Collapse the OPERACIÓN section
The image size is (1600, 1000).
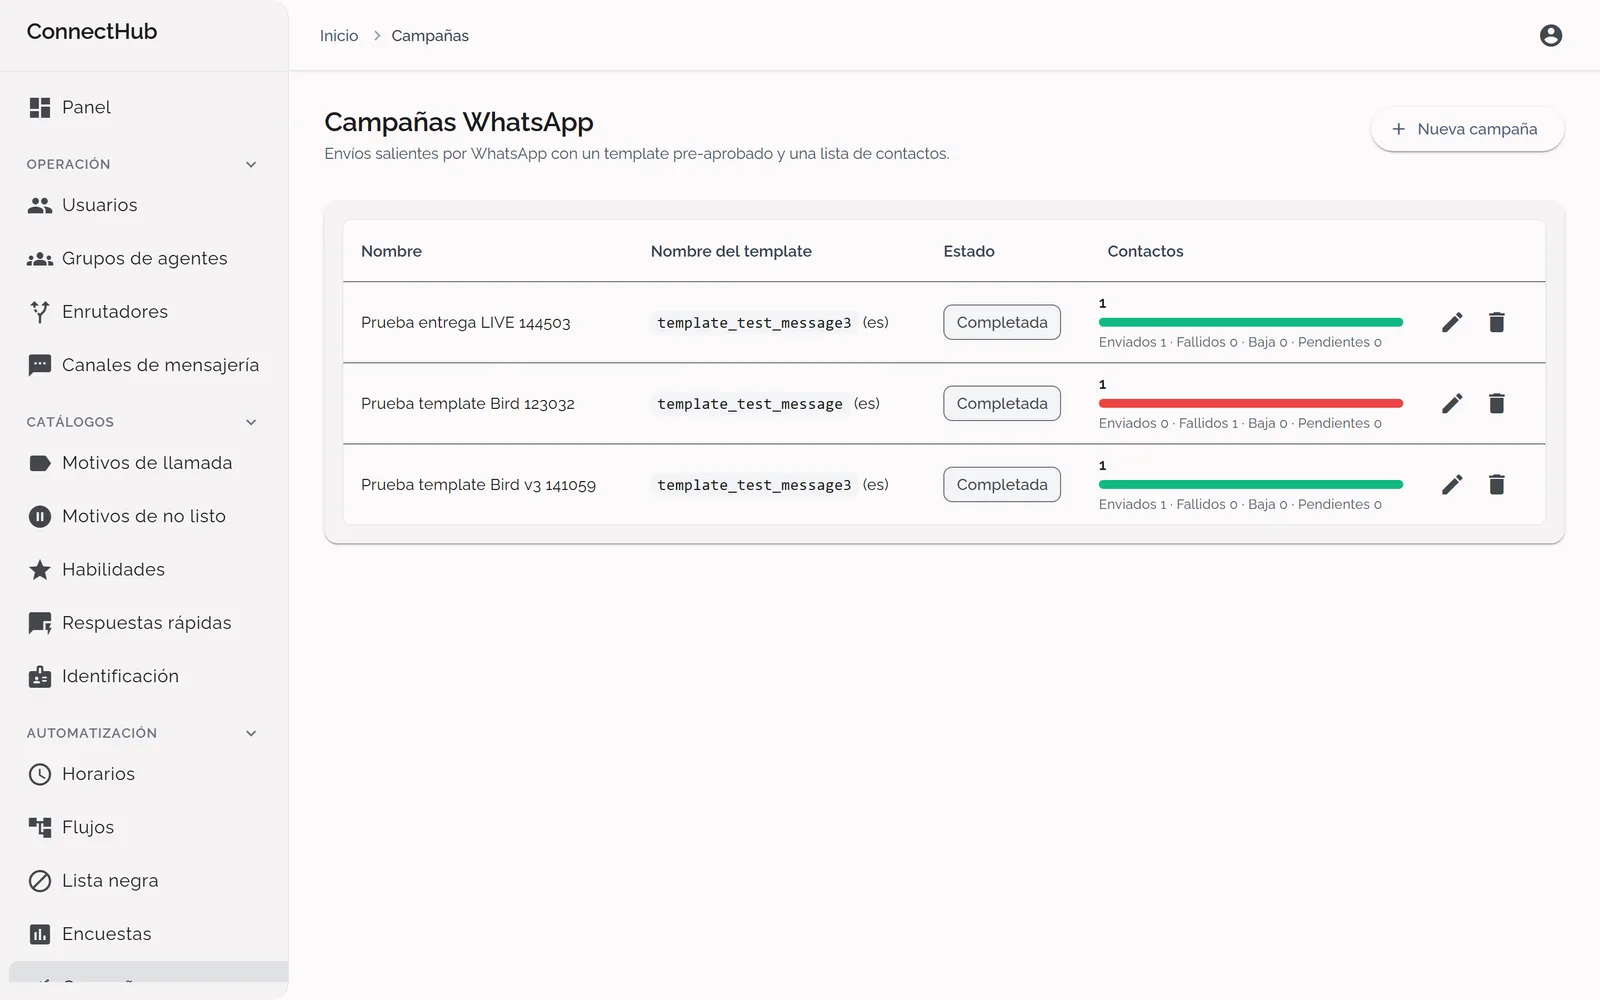(x=251, y=164)
